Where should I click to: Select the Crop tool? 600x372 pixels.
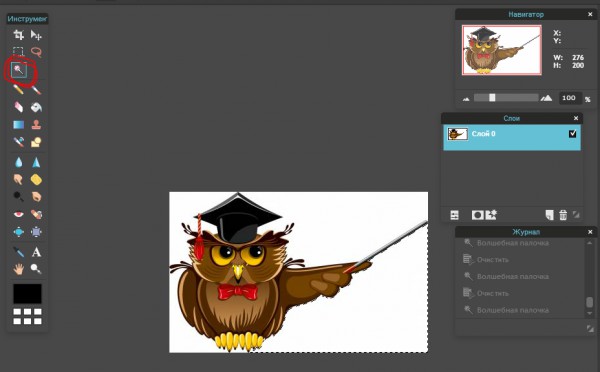[18, 35]
